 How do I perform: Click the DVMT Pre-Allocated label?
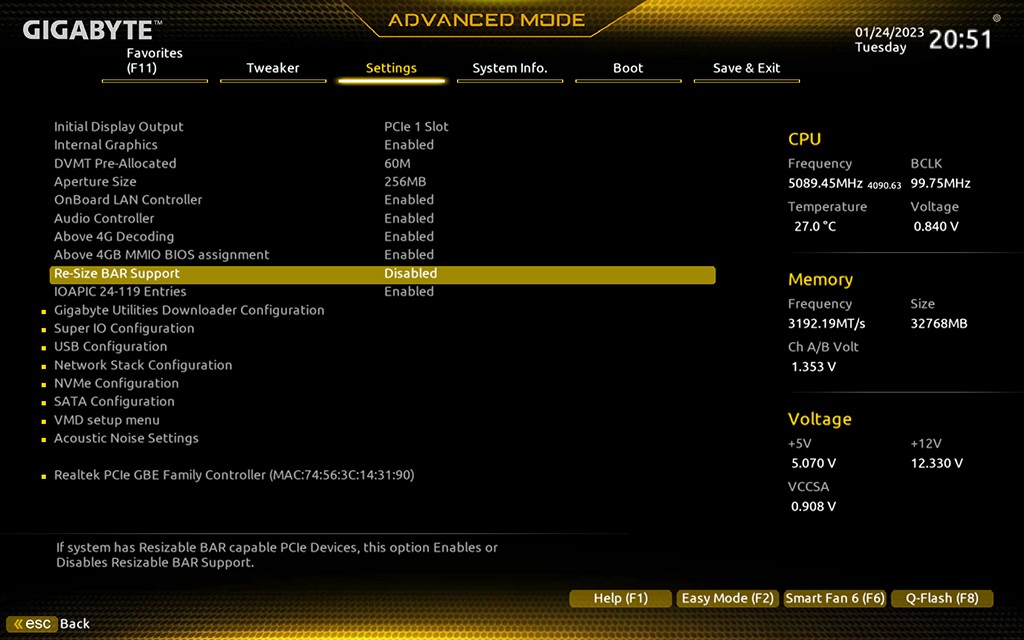click(115, 163)
